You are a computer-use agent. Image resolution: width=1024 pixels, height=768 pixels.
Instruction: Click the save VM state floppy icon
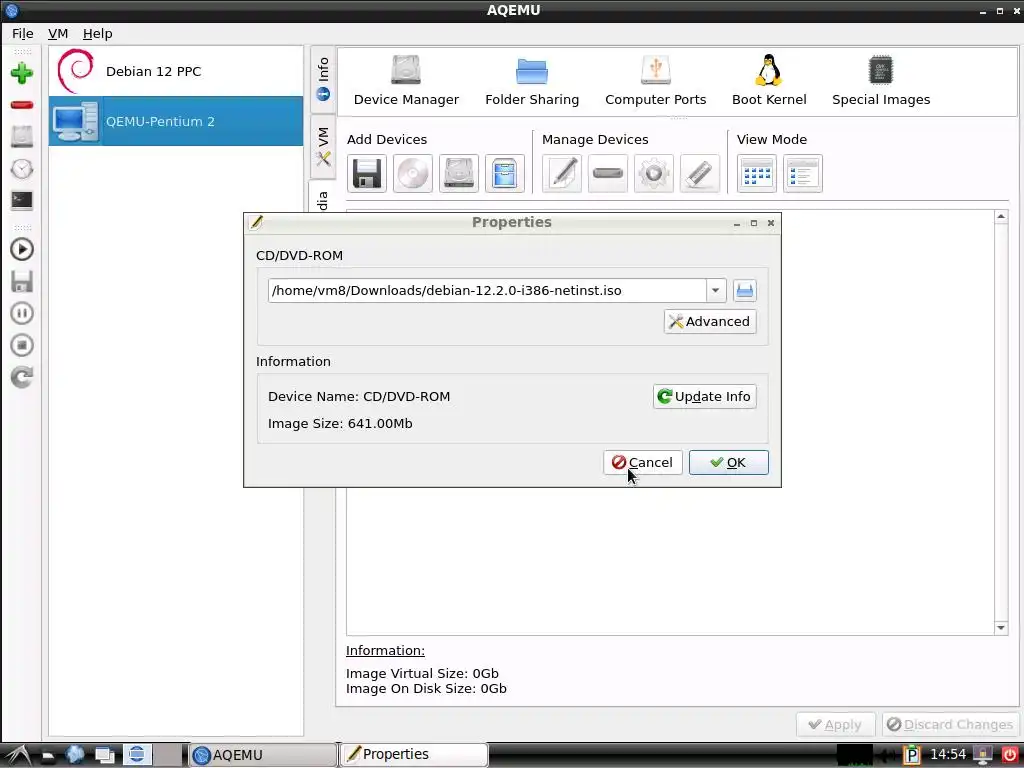(x=22, y=281)
